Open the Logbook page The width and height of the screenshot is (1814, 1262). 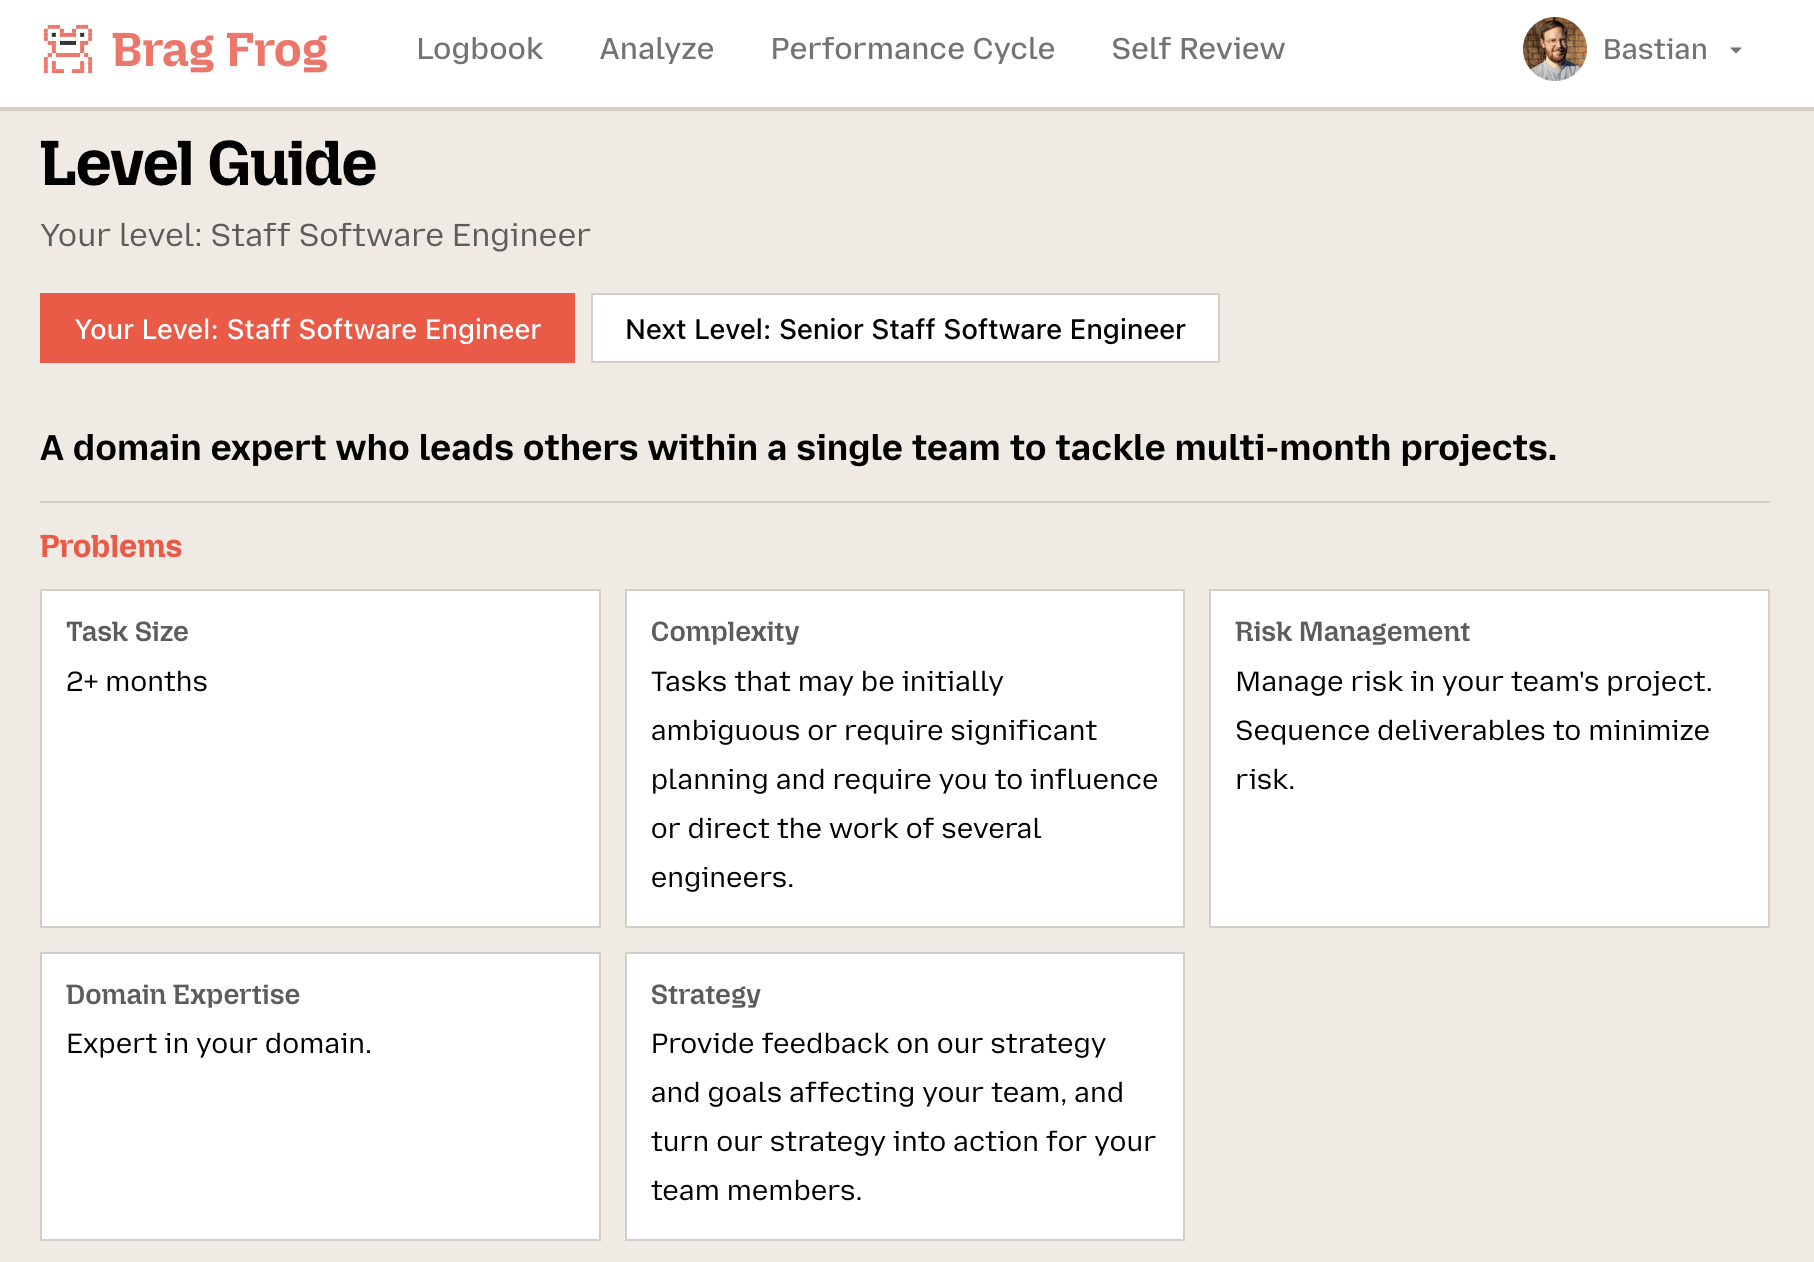tap(479, 49)
